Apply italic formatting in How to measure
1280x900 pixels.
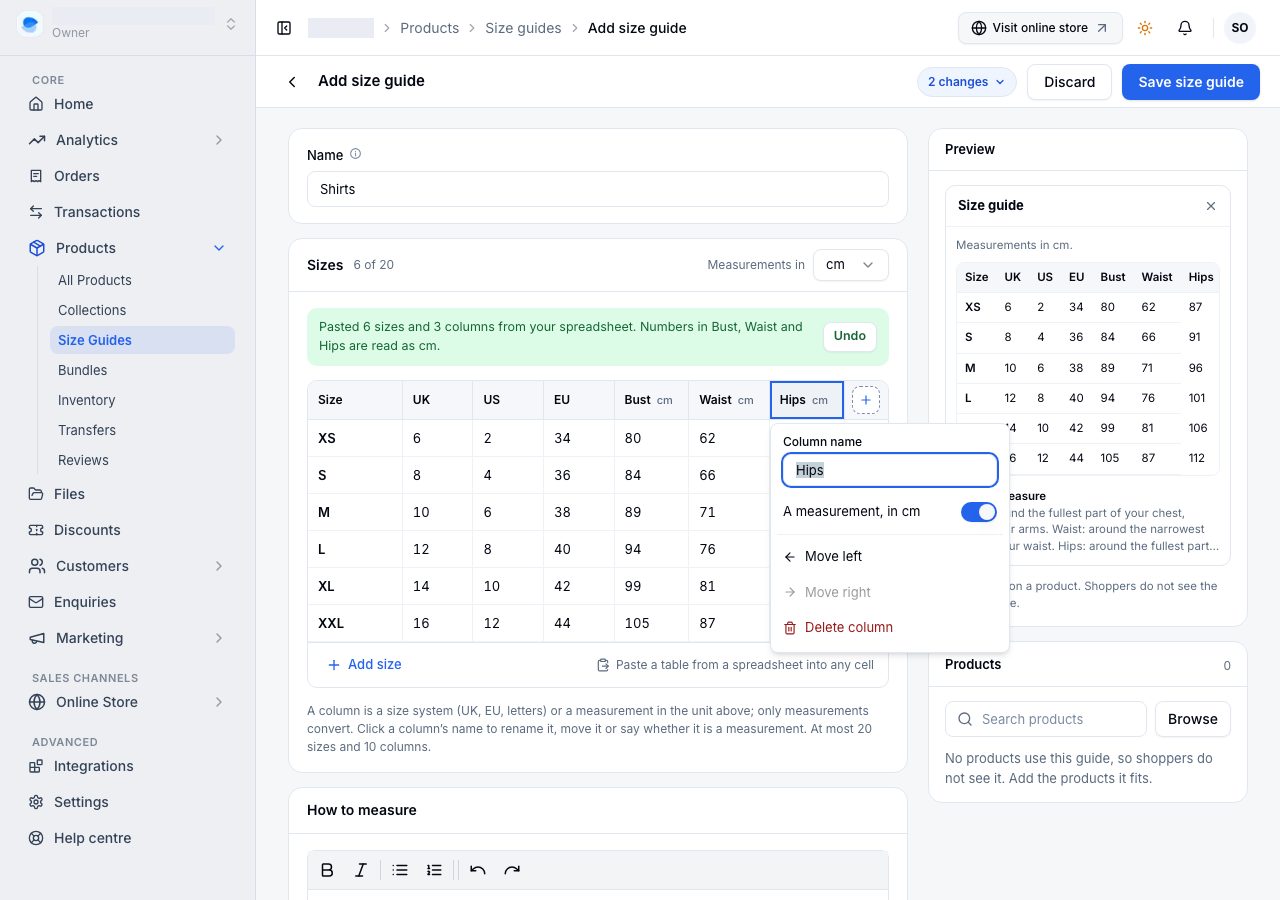361,870
